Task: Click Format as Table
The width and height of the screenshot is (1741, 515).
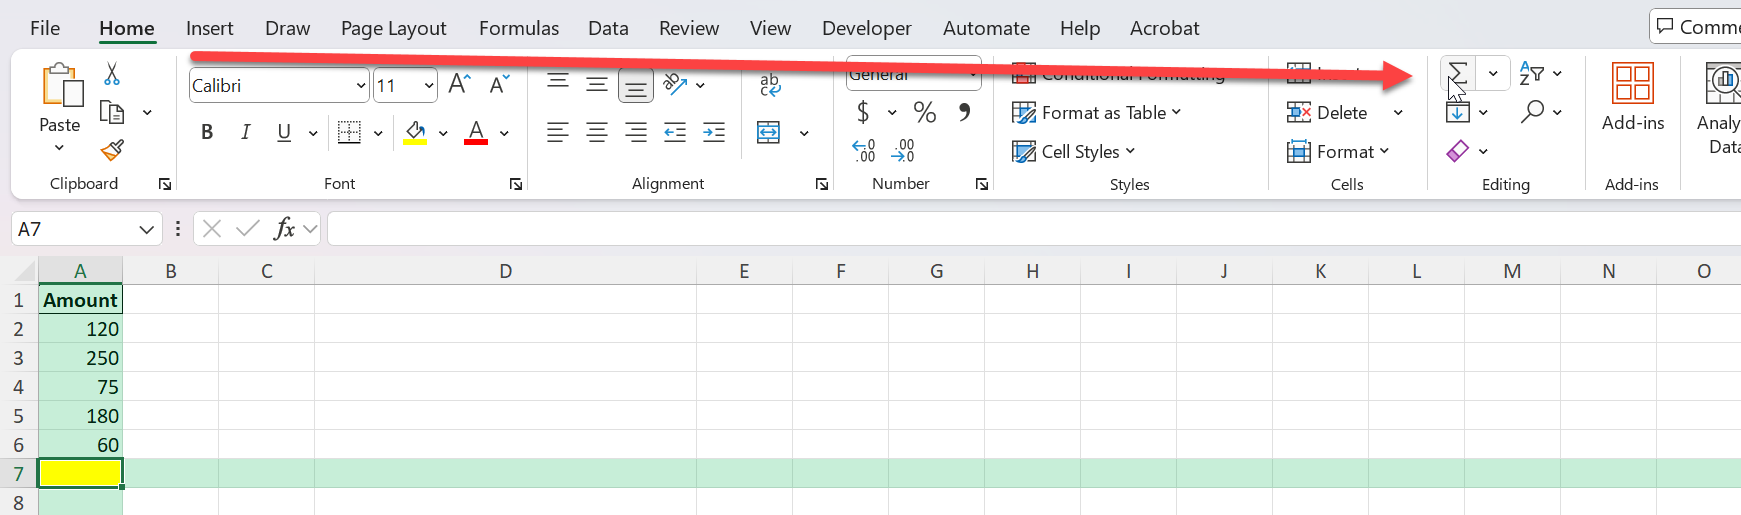Action: point(1096,113)
